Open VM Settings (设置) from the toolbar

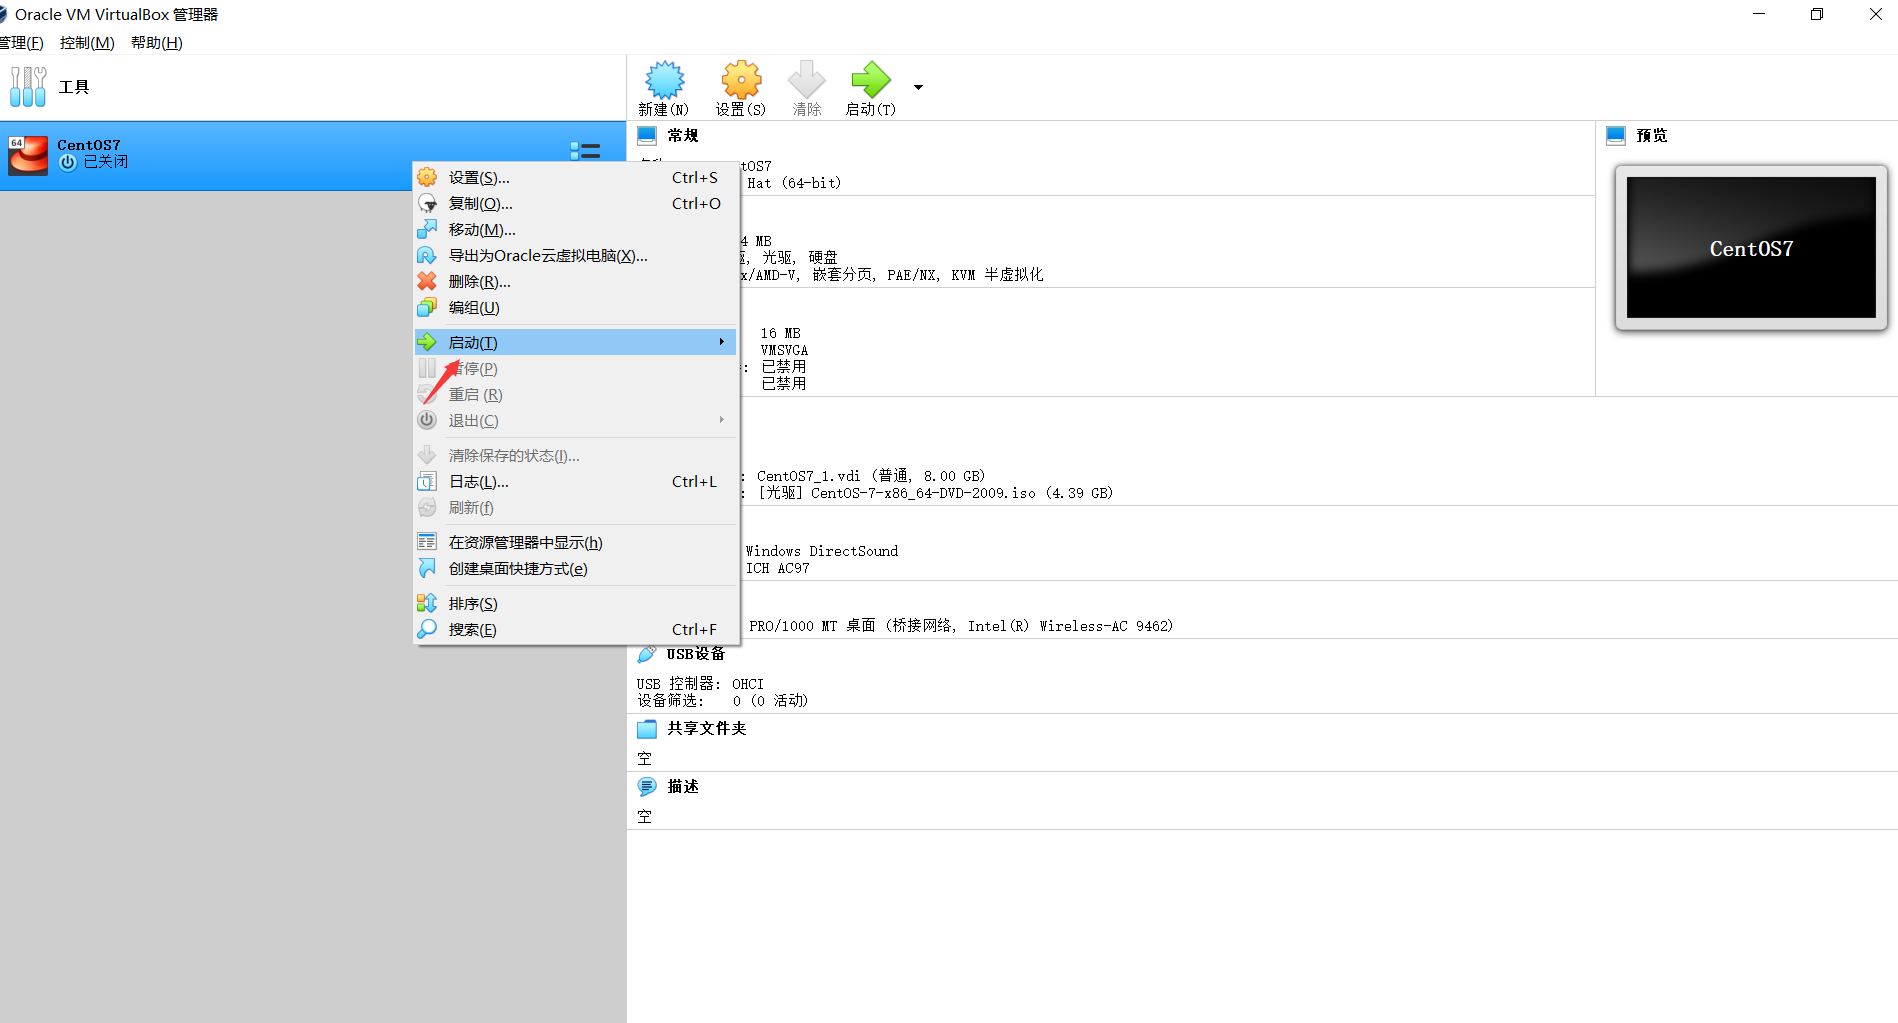pos(741,88)
